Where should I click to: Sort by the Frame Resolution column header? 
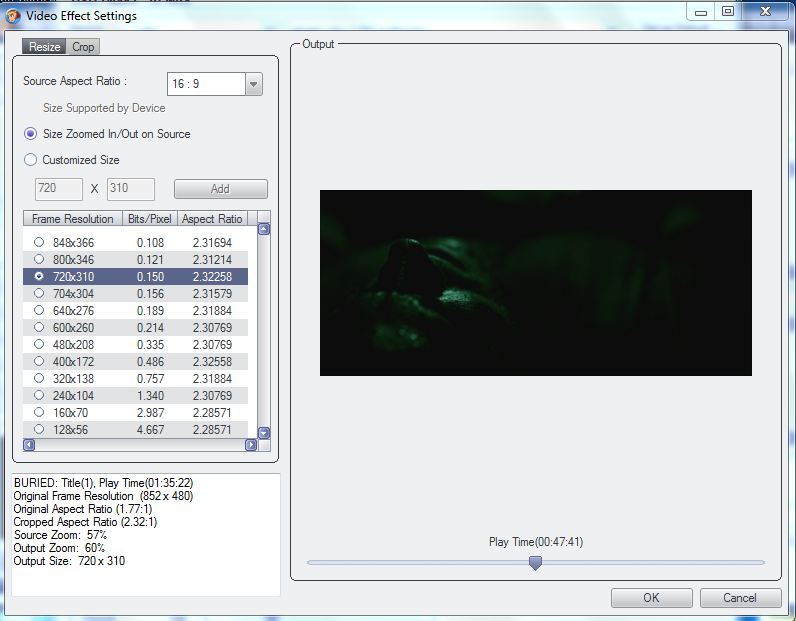pyautogui.click(x=73, y=219)
